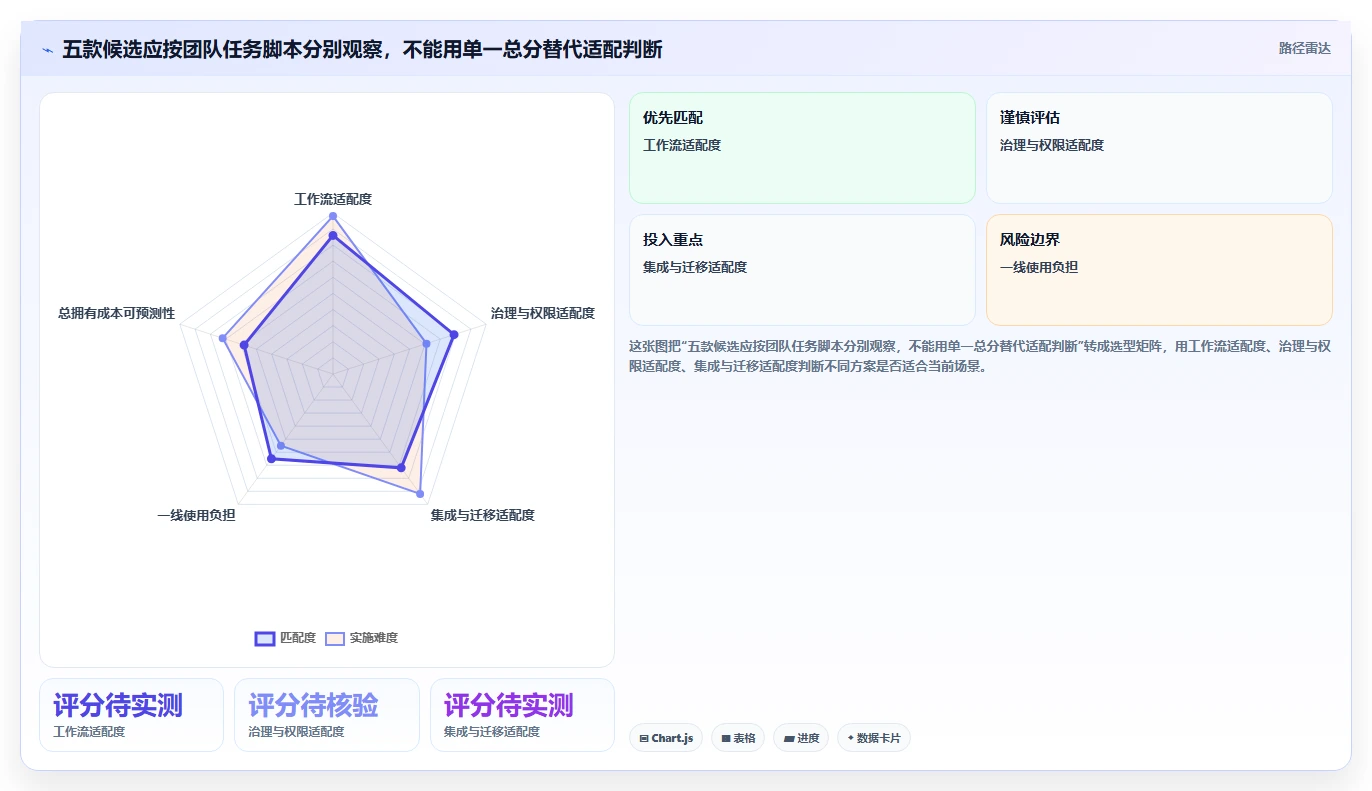The image size is (1372, 791).
Task: Click the 总拥有成本可预测性 radar axis label
Action: [x=117, y=313]
